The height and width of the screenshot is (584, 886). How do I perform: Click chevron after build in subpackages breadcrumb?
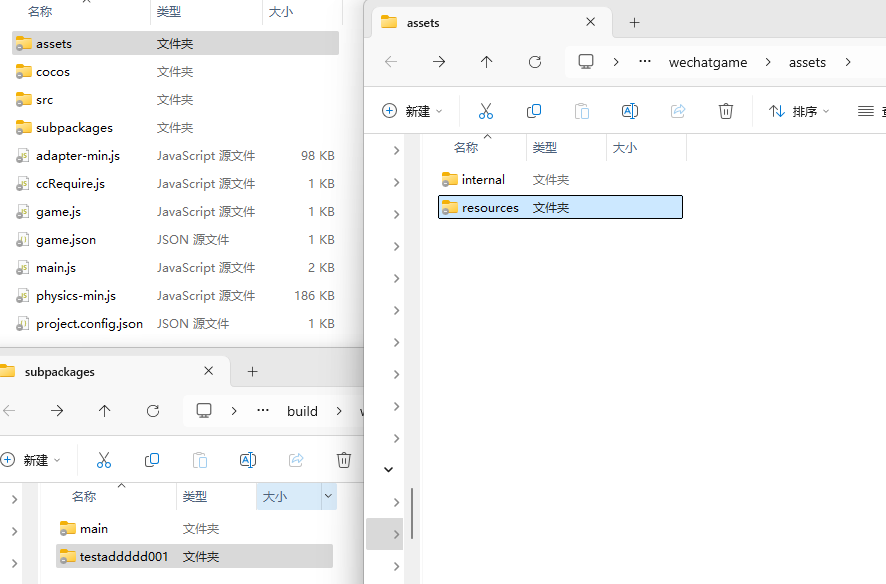point(339,411)
